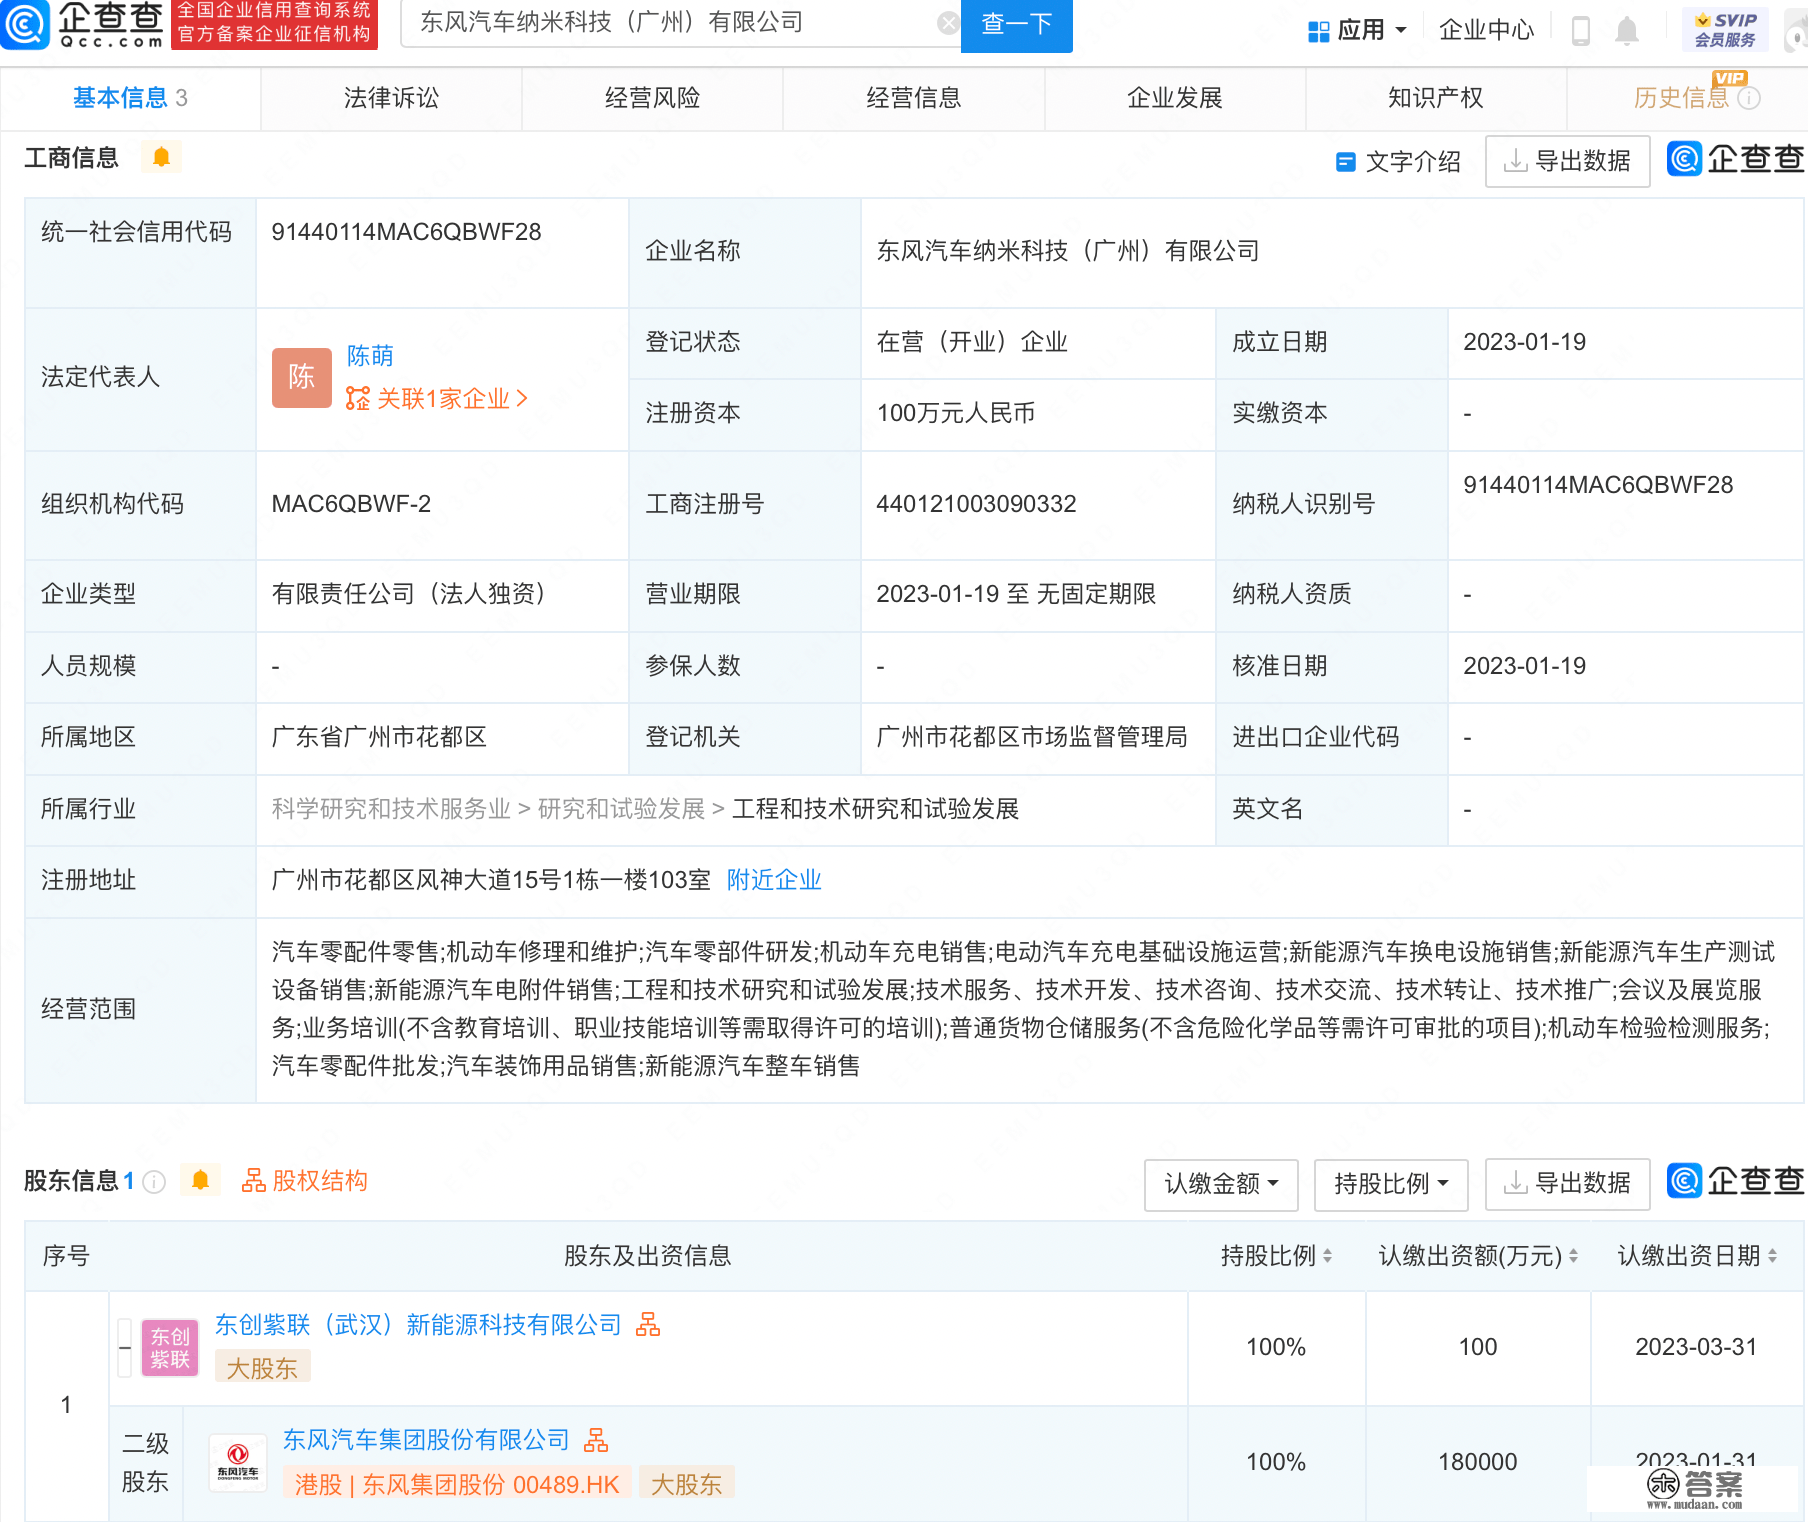Viewport: 1808px width, 1522px height.
Task: Switch to the 知识产权 tab
Action: pos(1436,98)
